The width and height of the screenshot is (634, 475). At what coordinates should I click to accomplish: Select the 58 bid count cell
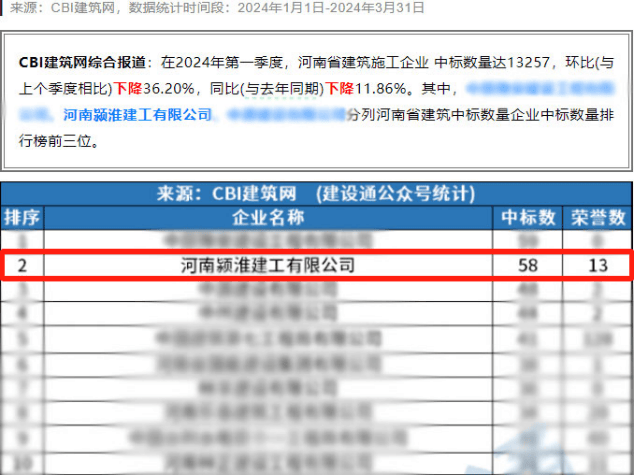click(528, 266)
